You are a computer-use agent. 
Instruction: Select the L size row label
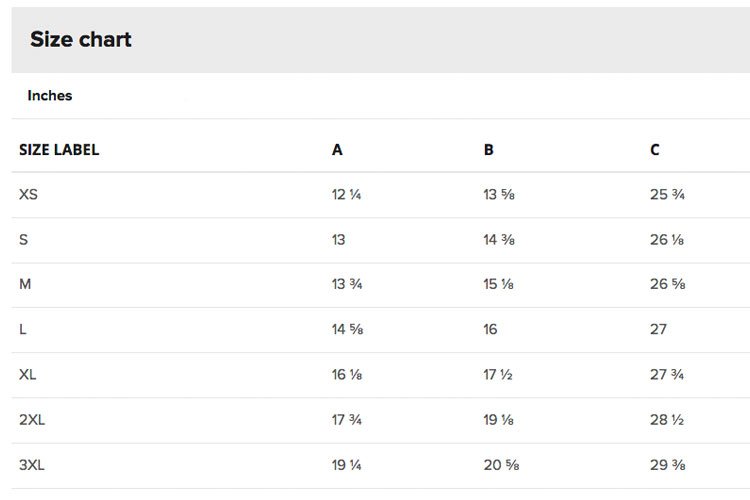(22, 329)
